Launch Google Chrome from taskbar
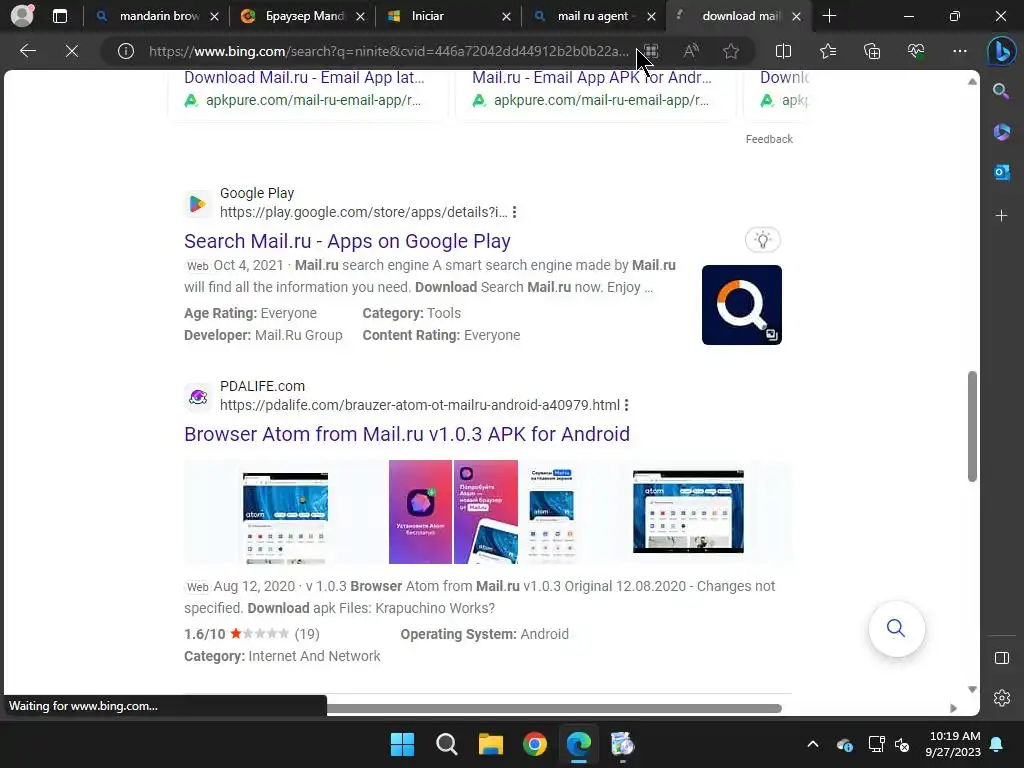 (534, 744)
